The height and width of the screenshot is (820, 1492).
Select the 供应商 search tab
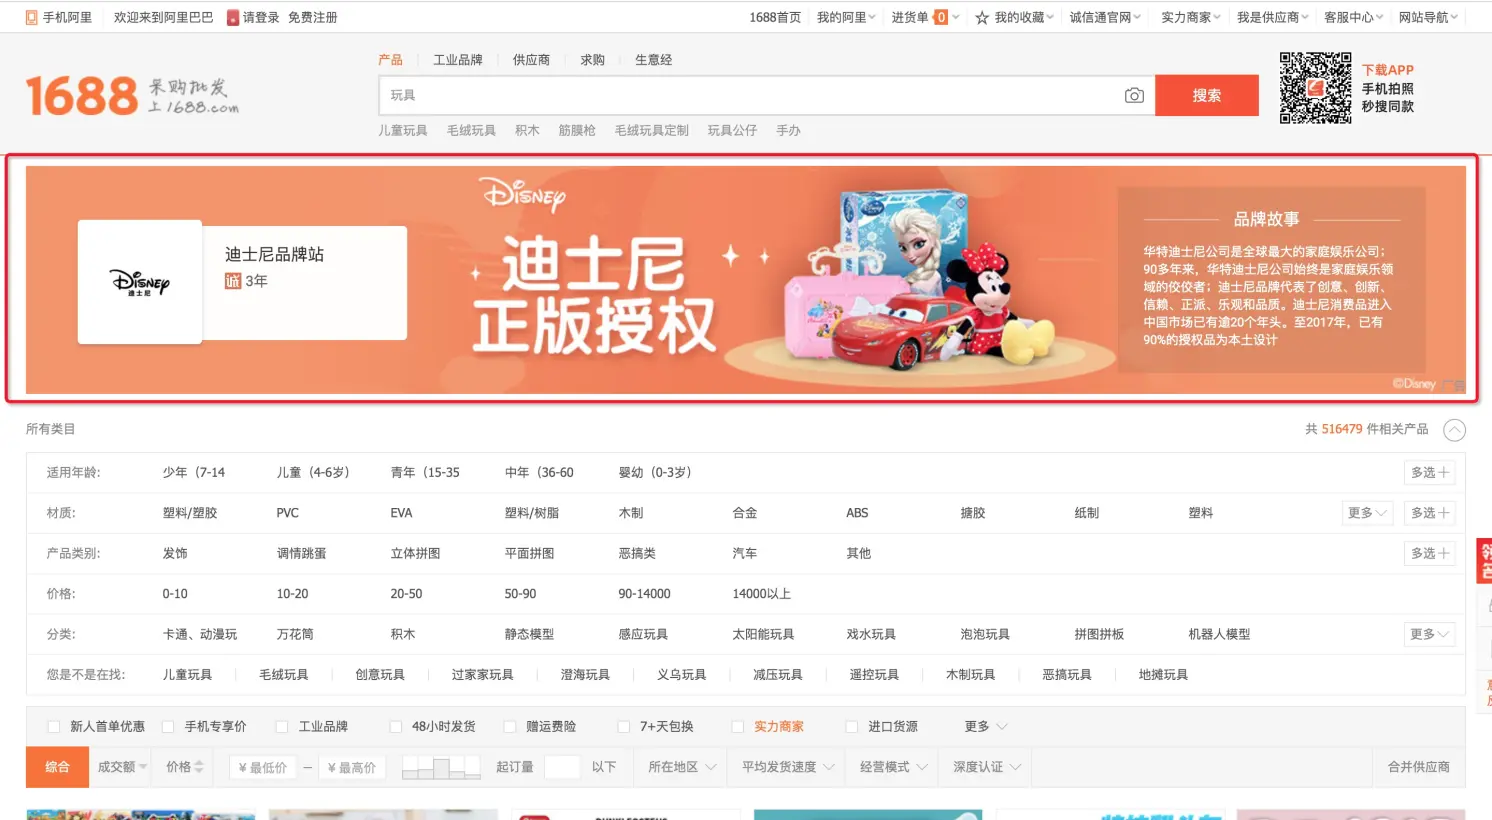click(x=531, y=60)
